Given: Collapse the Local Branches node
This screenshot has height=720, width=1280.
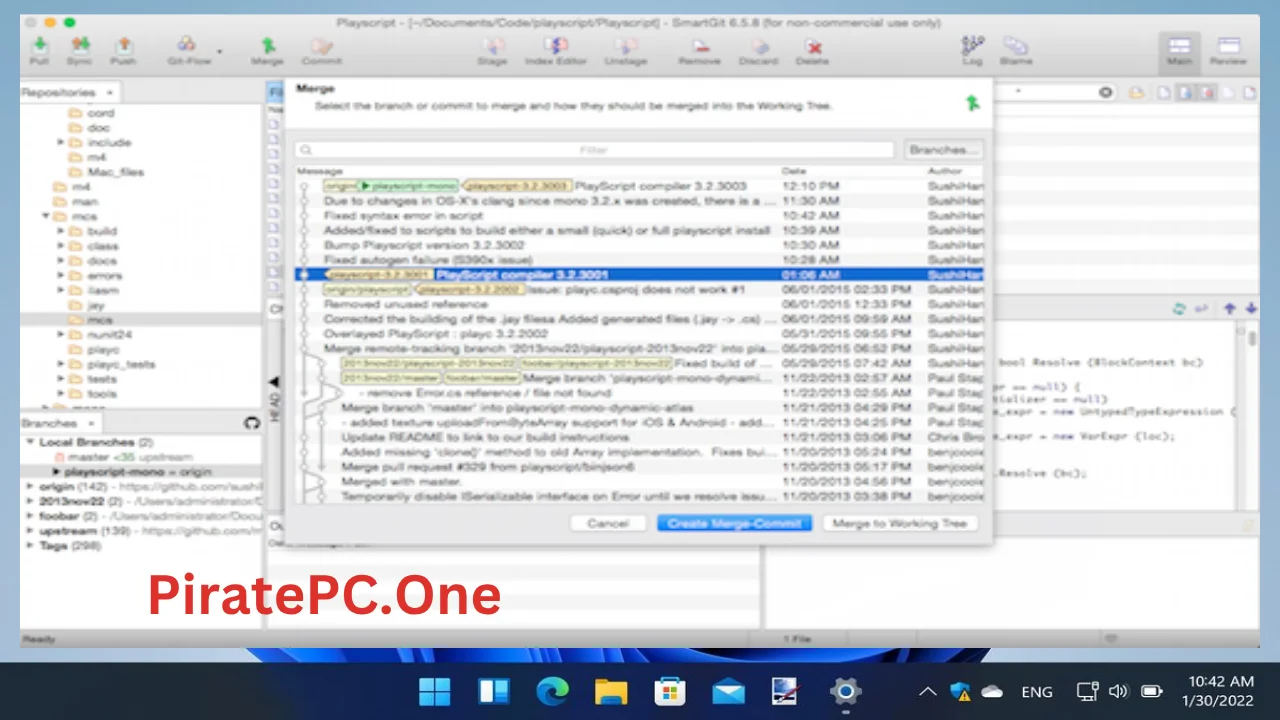Looking at the screenshot, I should tap(30, 442).
